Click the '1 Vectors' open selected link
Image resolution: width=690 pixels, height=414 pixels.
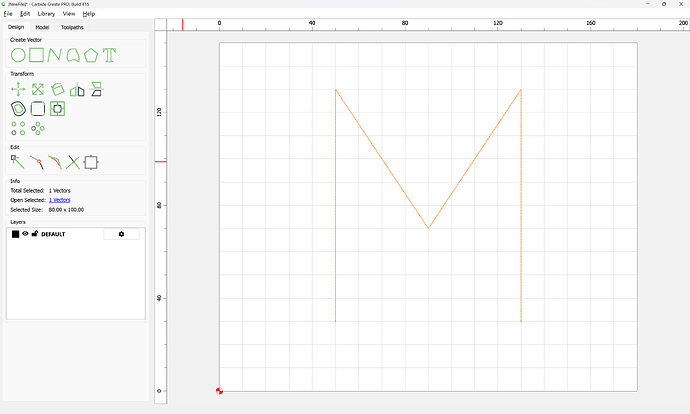point(59,200)
